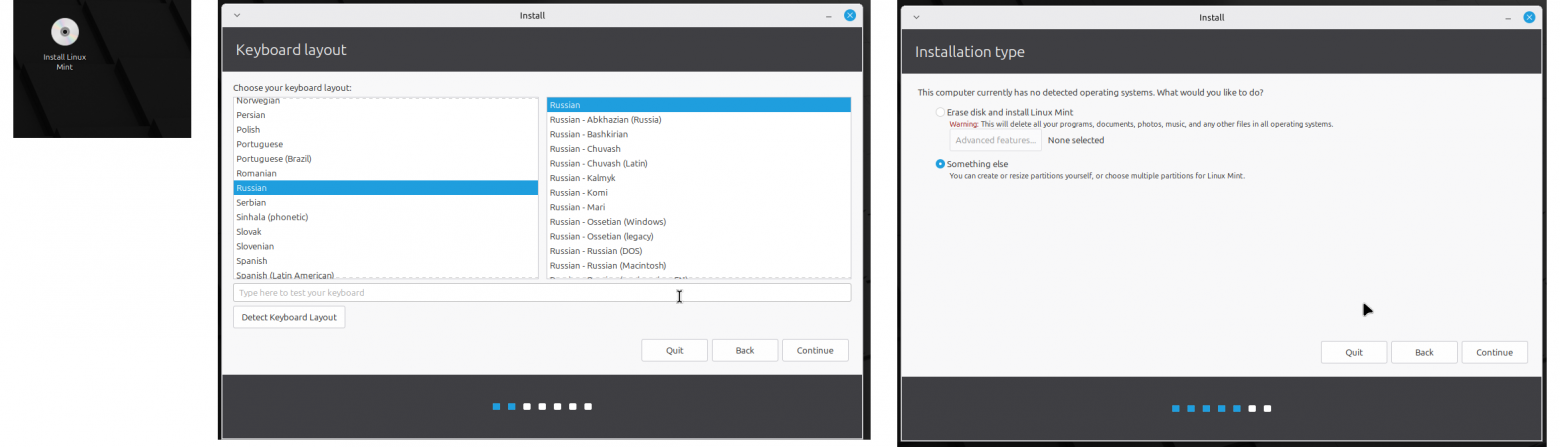This screenshot has width=1560, height=447.
Task: Select variant Russian - Ossetian (Windows)
Action: coord(699,222)
